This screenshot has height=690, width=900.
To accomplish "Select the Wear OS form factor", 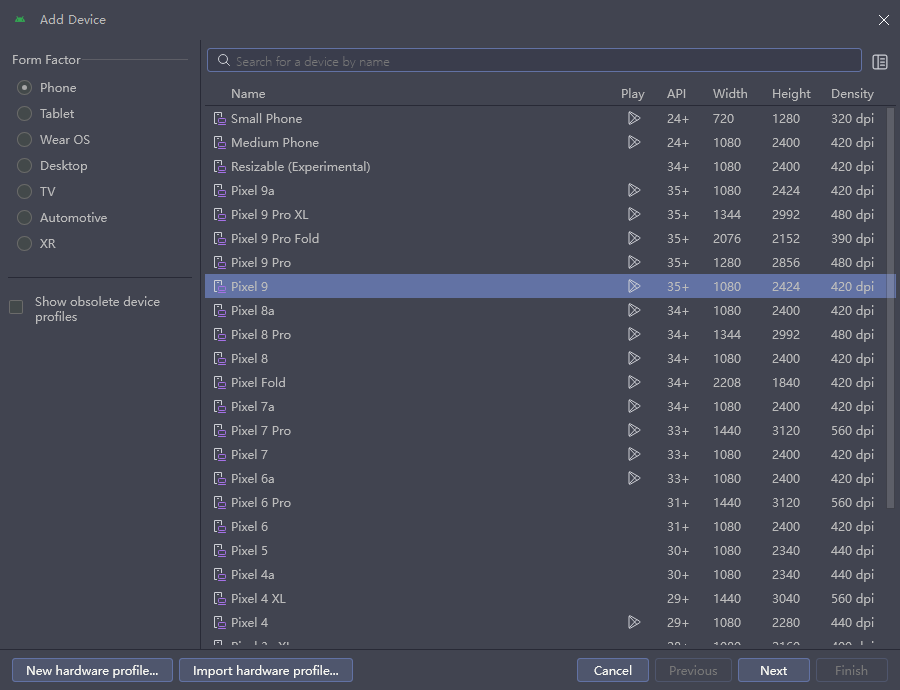I will pyautogui.click(x=24, y=140).
